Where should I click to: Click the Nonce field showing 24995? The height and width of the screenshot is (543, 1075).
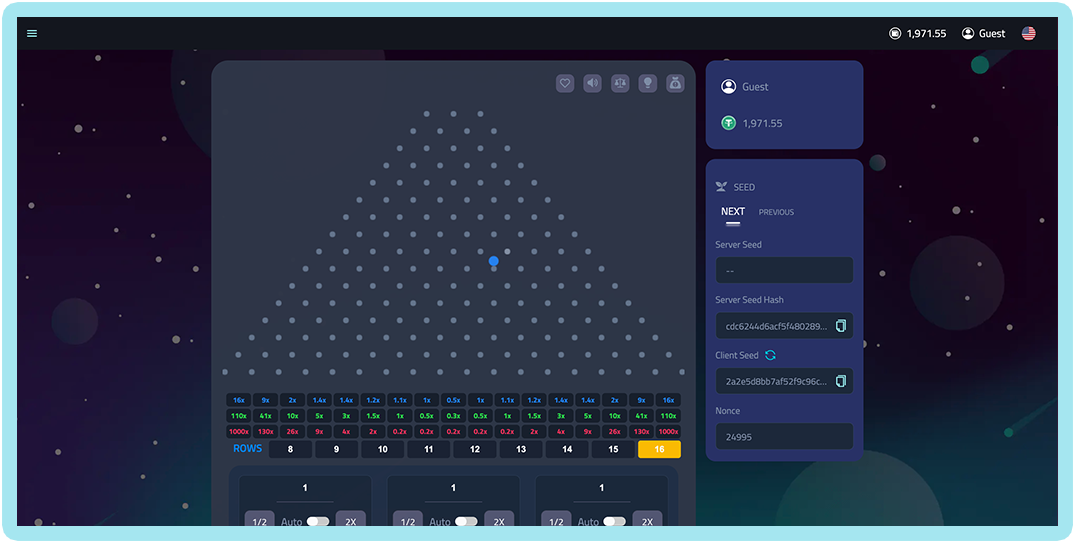[784, 436]
